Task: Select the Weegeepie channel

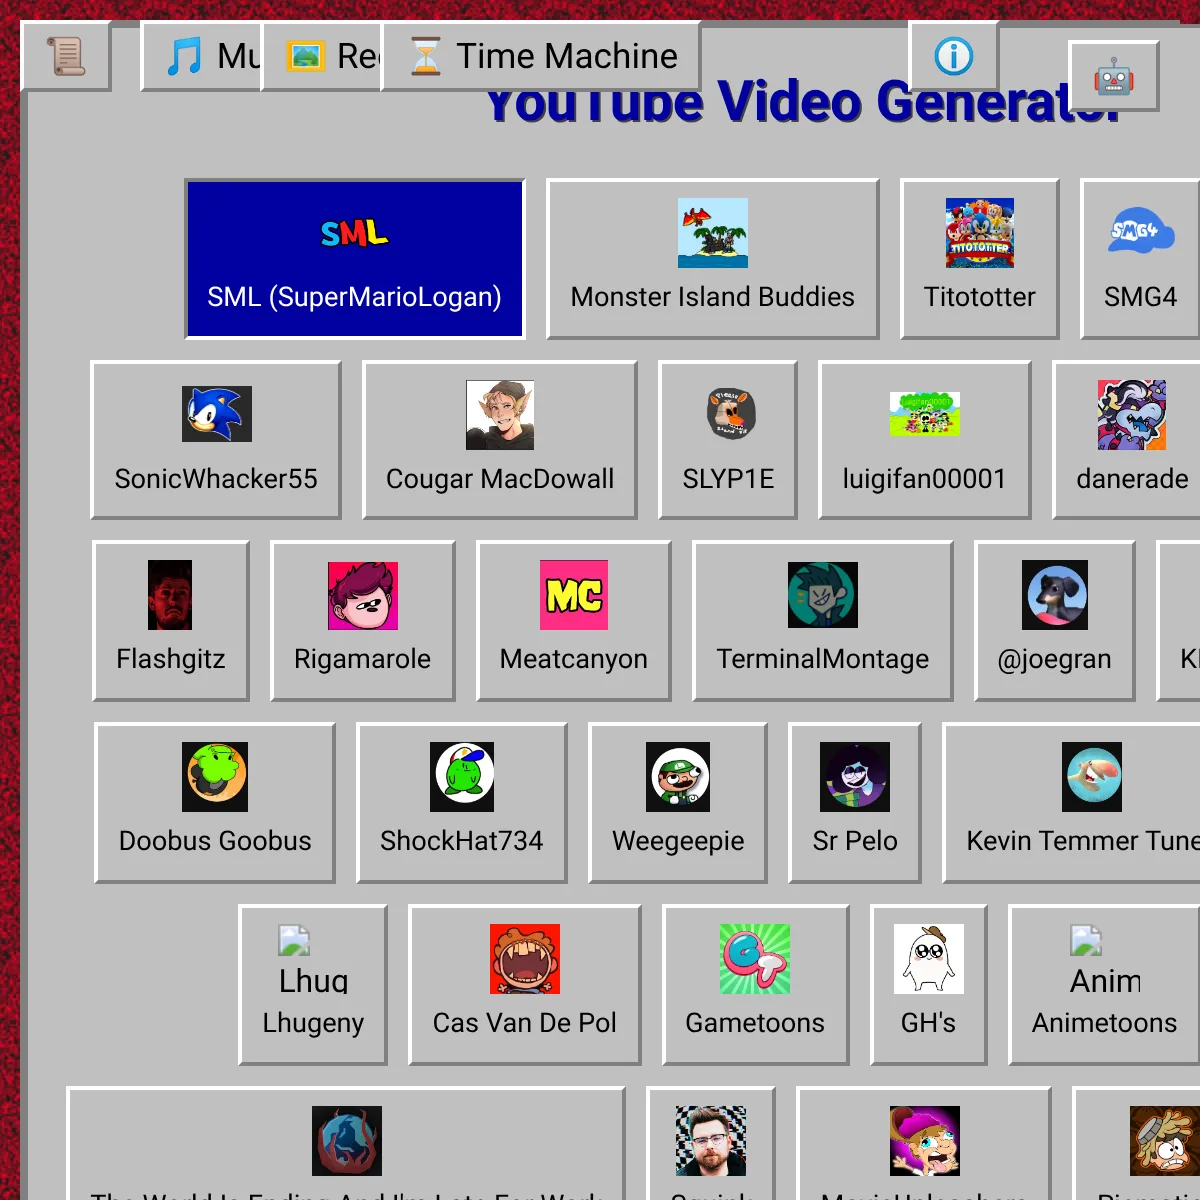Action: tap(678, 803)
